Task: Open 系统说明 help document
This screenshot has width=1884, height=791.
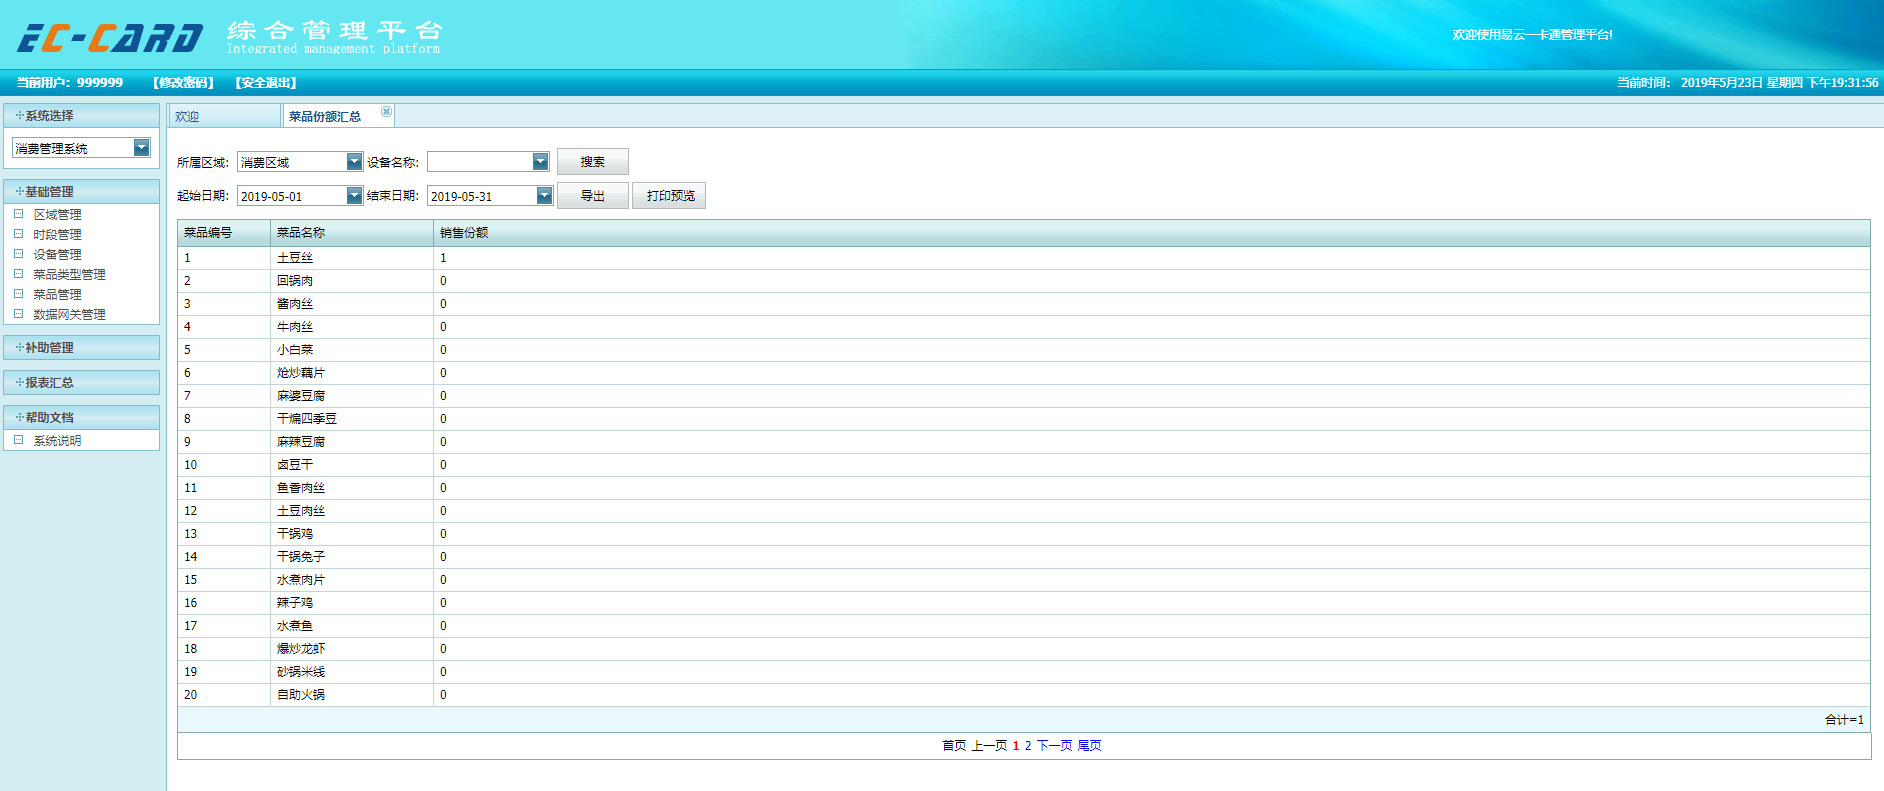Action: (x=57, y=440)
